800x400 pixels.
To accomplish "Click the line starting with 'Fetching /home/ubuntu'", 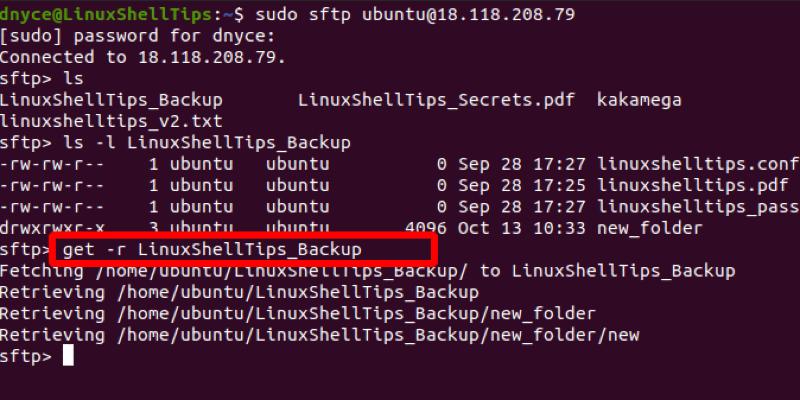I will (x=368, y=271).
